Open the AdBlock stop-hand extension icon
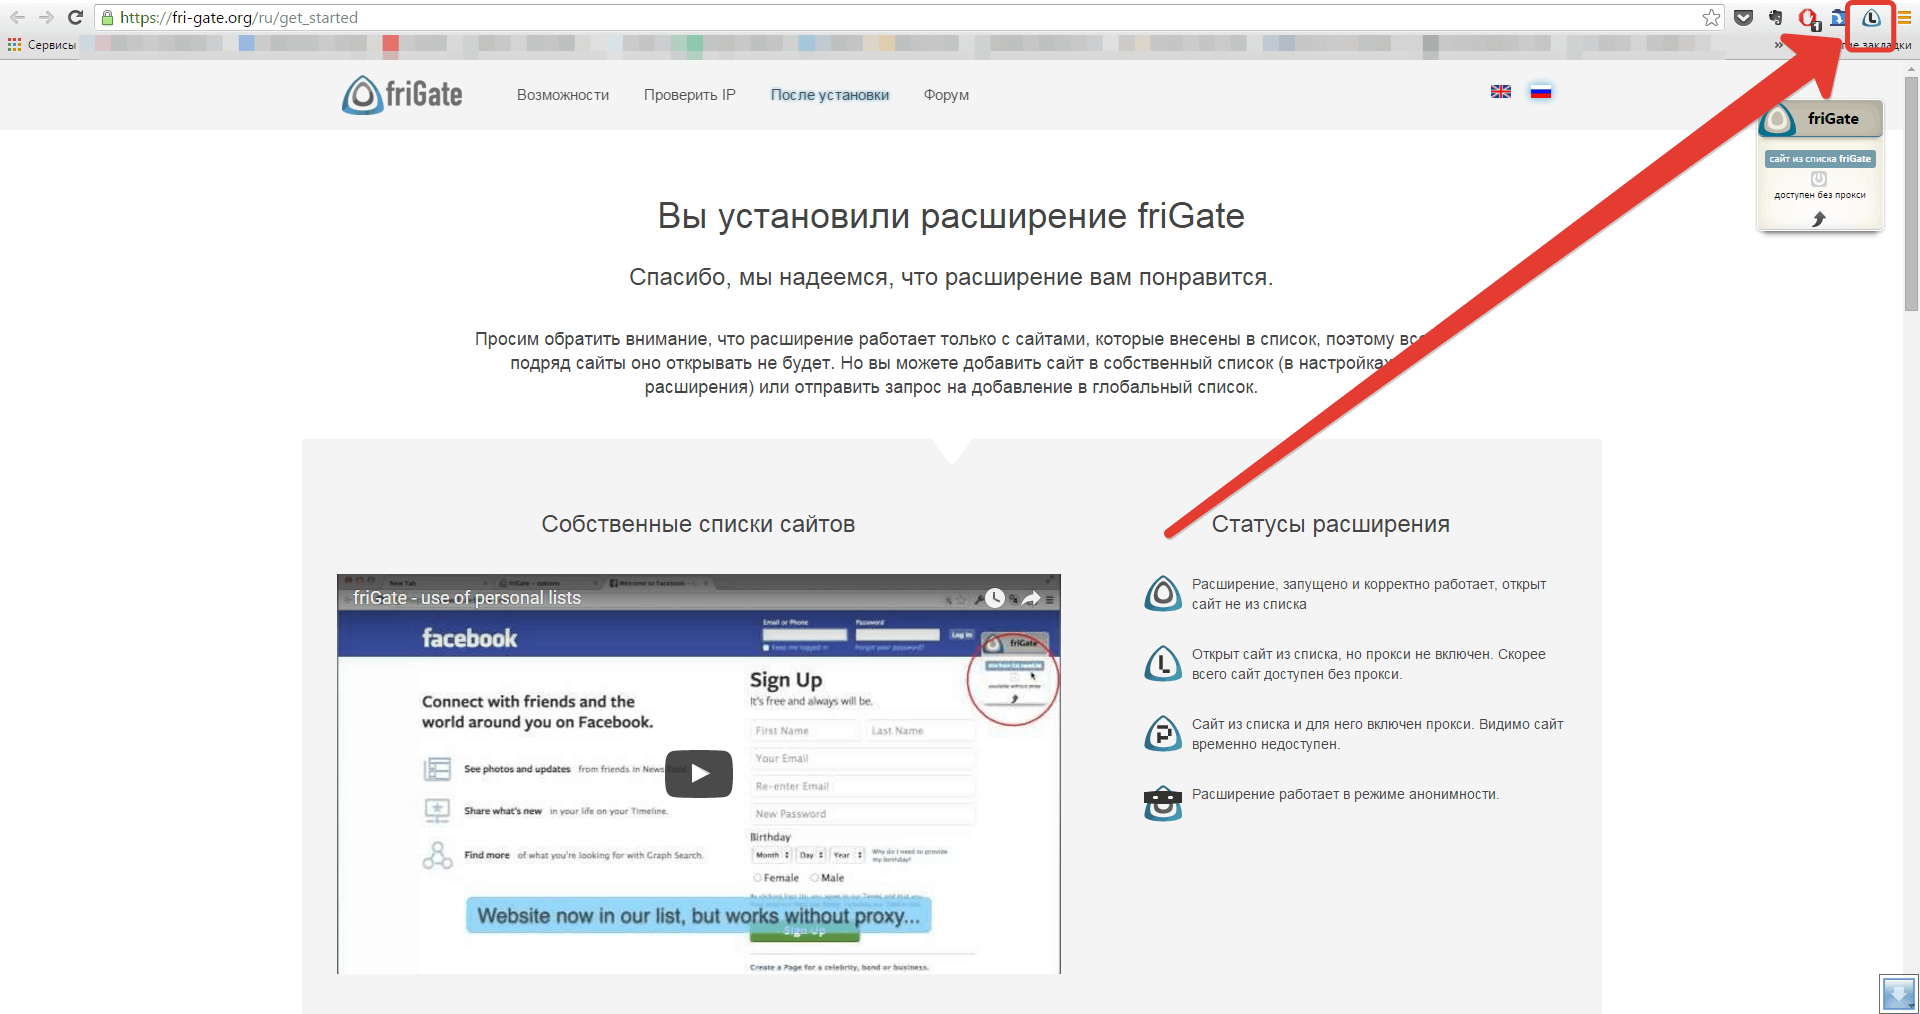Viewport: 1920px width, 1014px height. point(1807,18)
